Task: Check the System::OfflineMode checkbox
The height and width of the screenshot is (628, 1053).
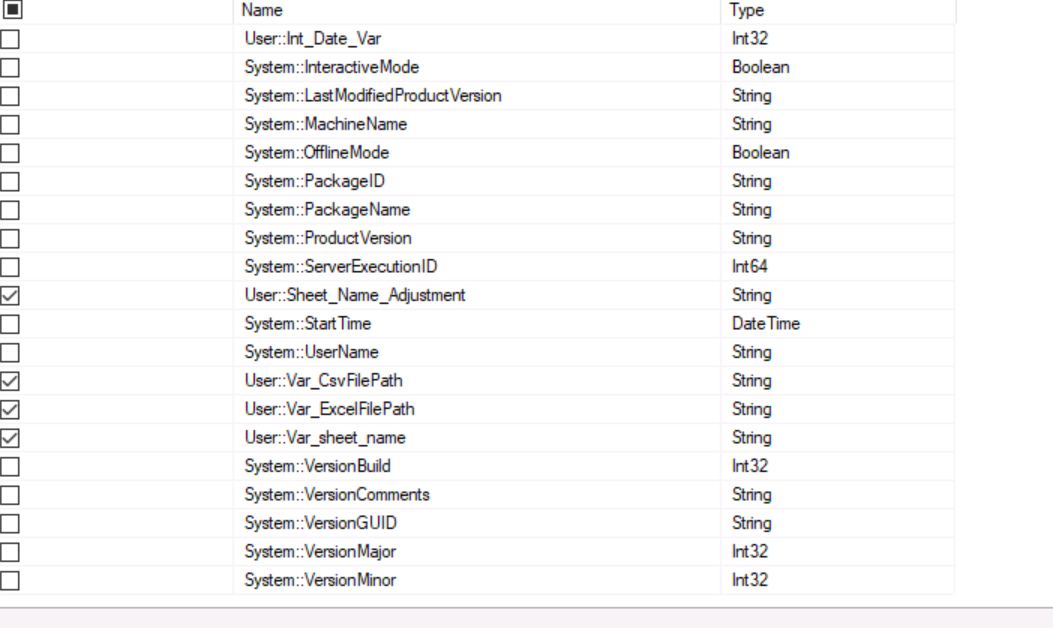Action: [11, 153]
